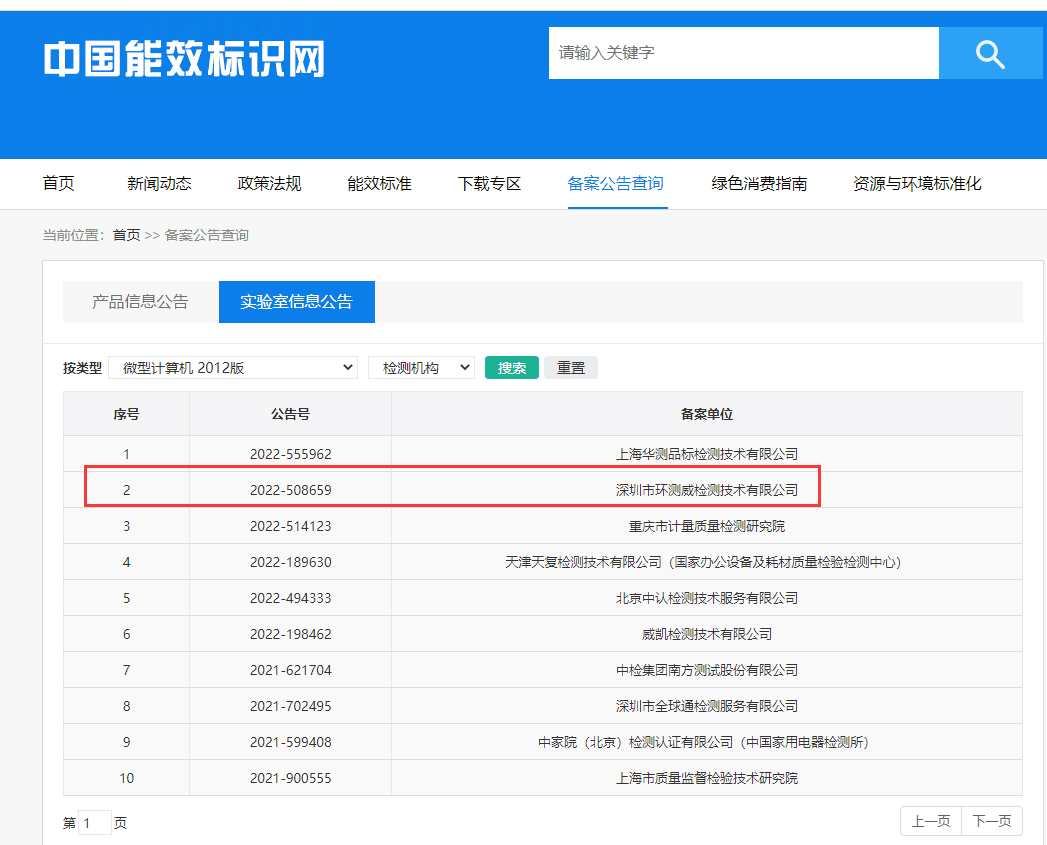Viewport: 1047px width, 845px height.
Task: Type in the 请输入关键字 search field
Action: [x=742, y=53]
